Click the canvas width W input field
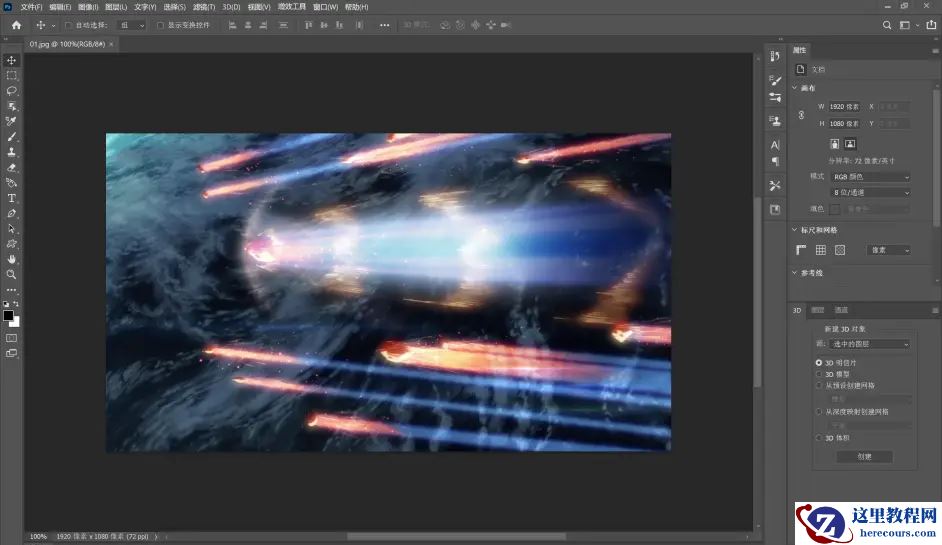942x545 pixels. tap(844, 106)
